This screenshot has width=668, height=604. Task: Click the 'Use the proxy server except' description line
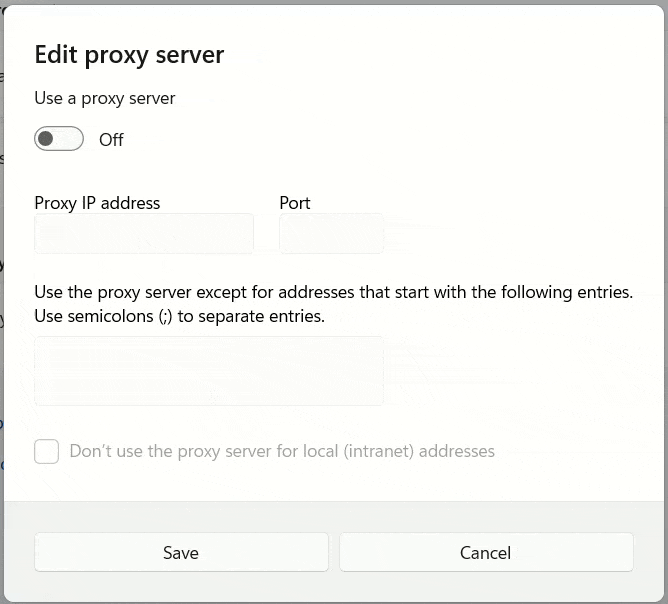(x=333, y=292)
